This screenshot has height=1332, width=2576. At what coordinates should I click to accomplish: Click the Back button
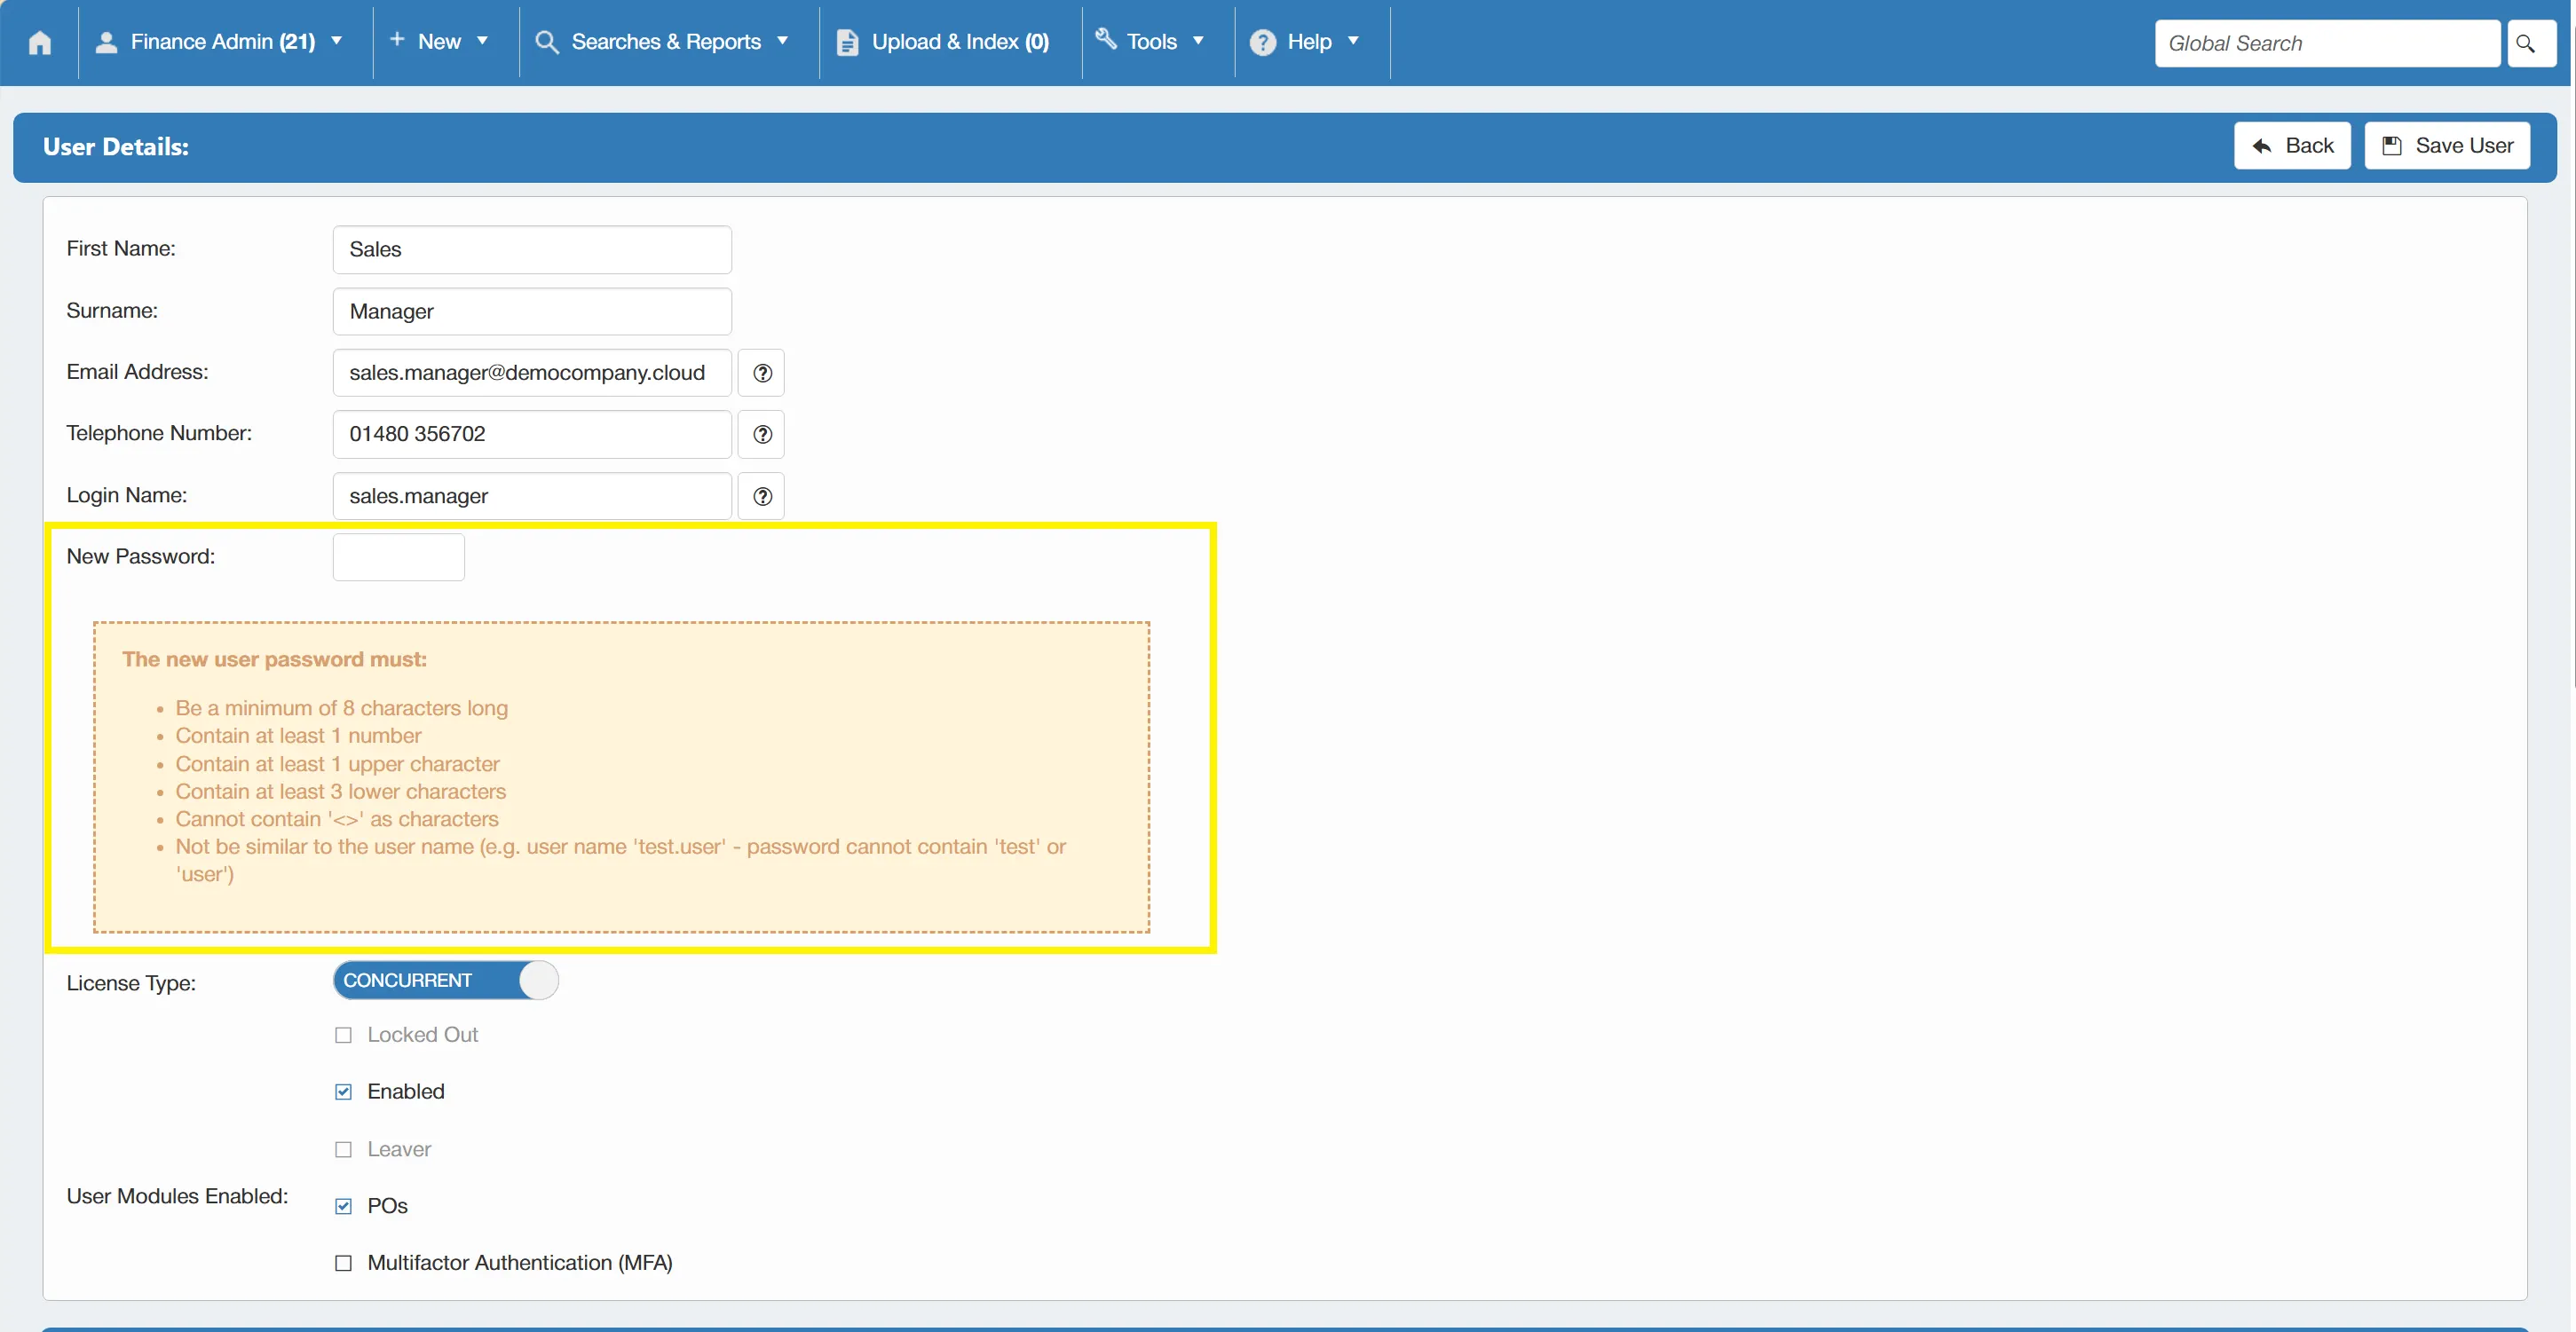[2292, 146]
